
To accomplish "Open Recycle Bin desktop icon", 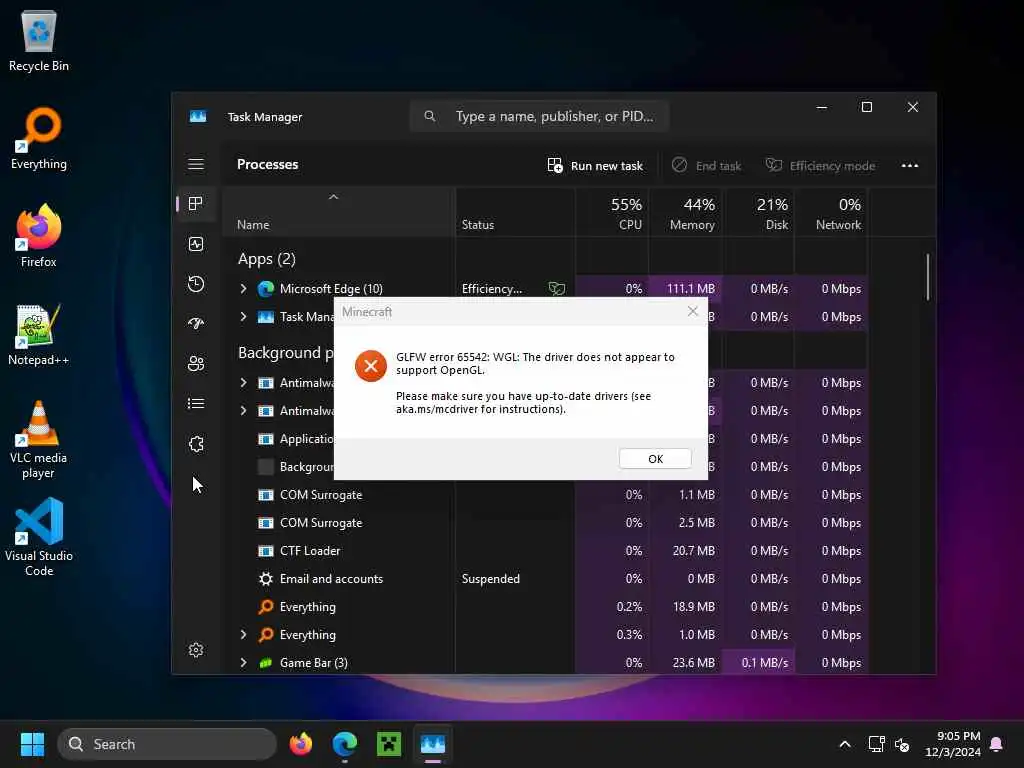I will [x=39, y=40].
